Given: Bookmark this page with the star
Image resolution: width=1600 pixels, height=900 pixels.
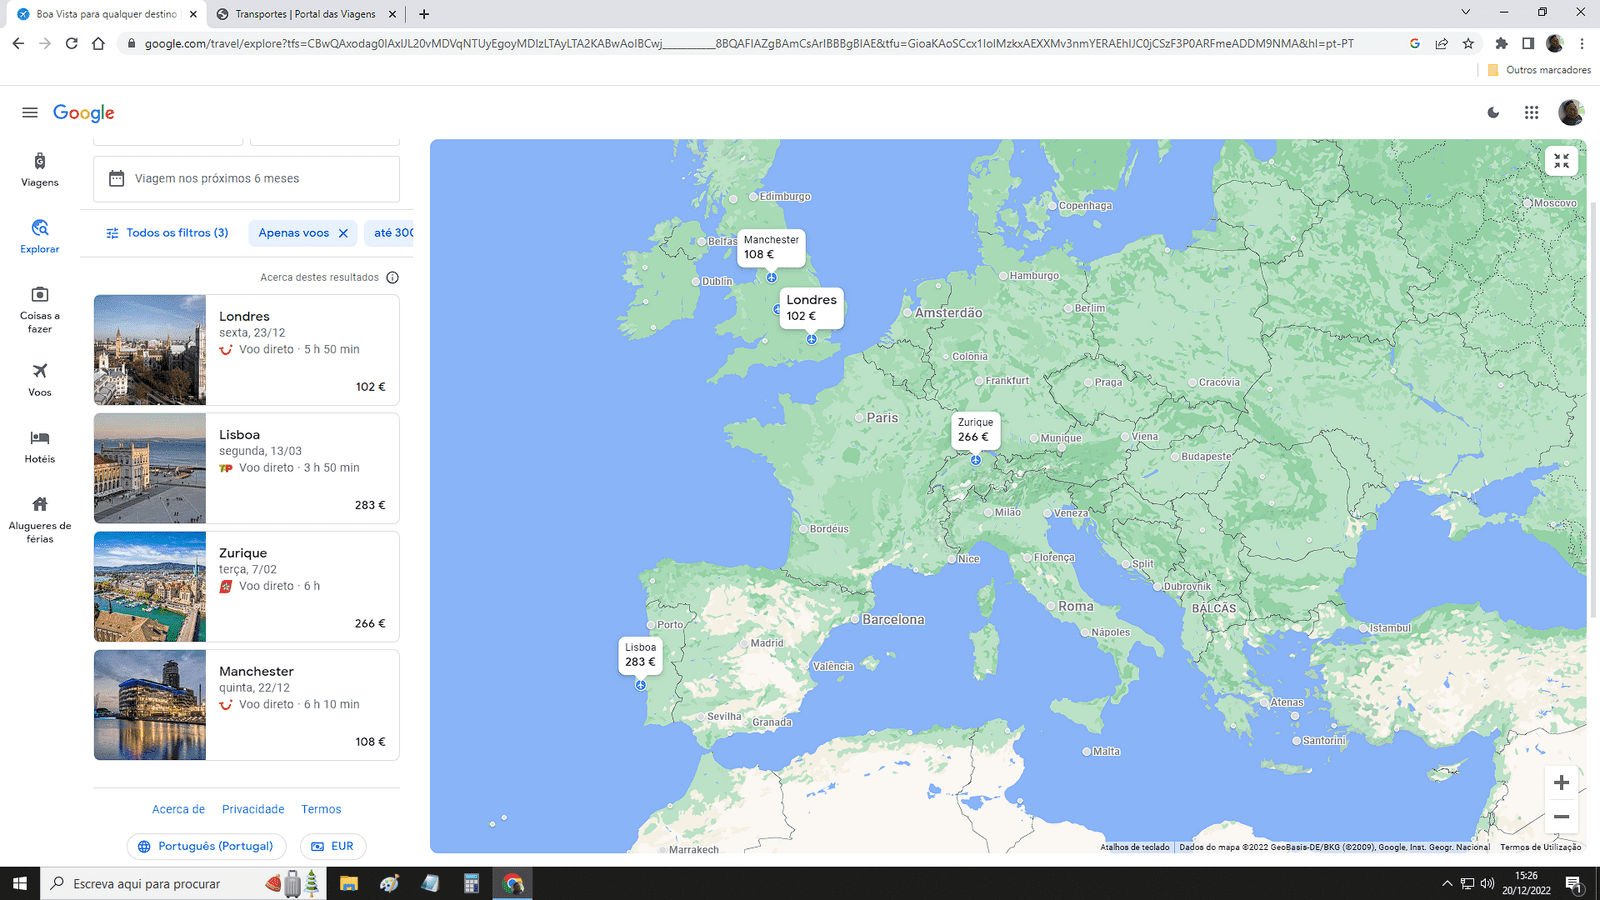Looking at the screenshot, I should pos(1468,43).
